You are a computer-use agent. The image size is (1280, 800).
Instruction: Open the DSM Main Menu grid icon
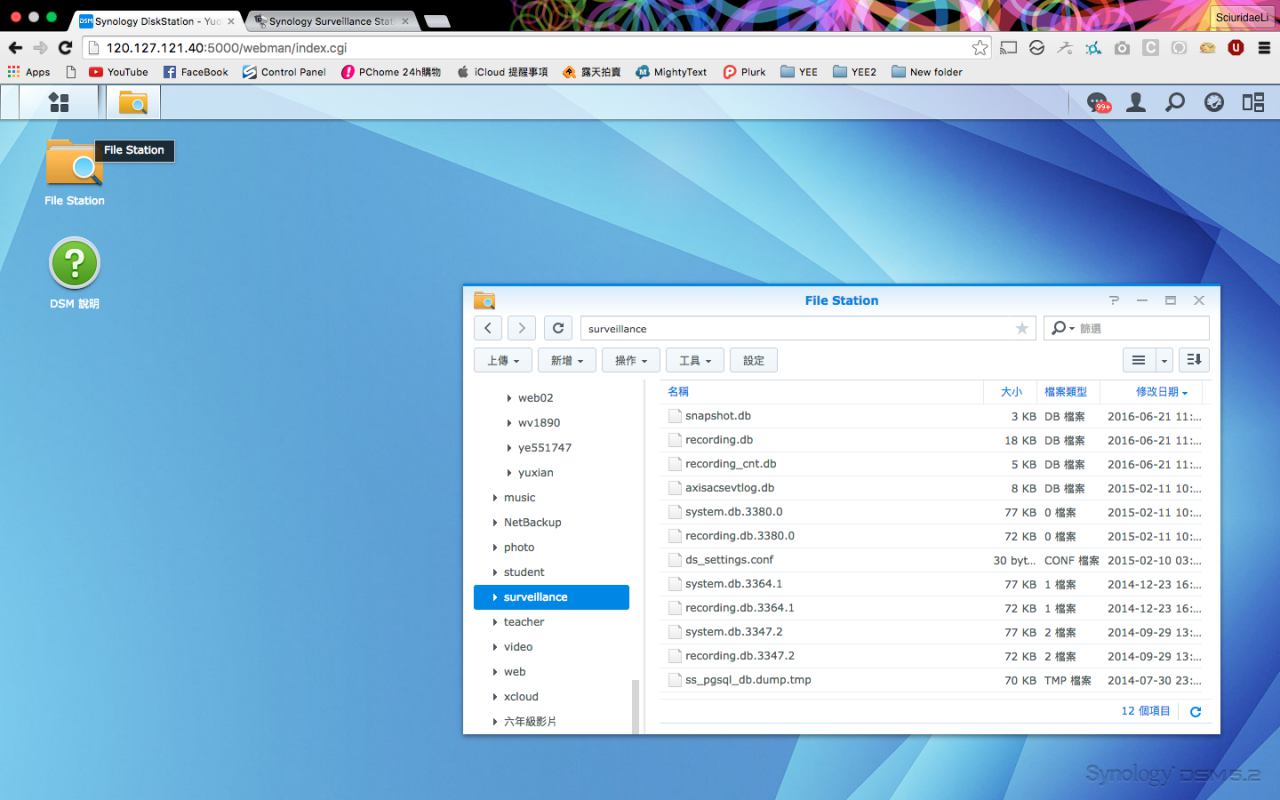[59, 102]
